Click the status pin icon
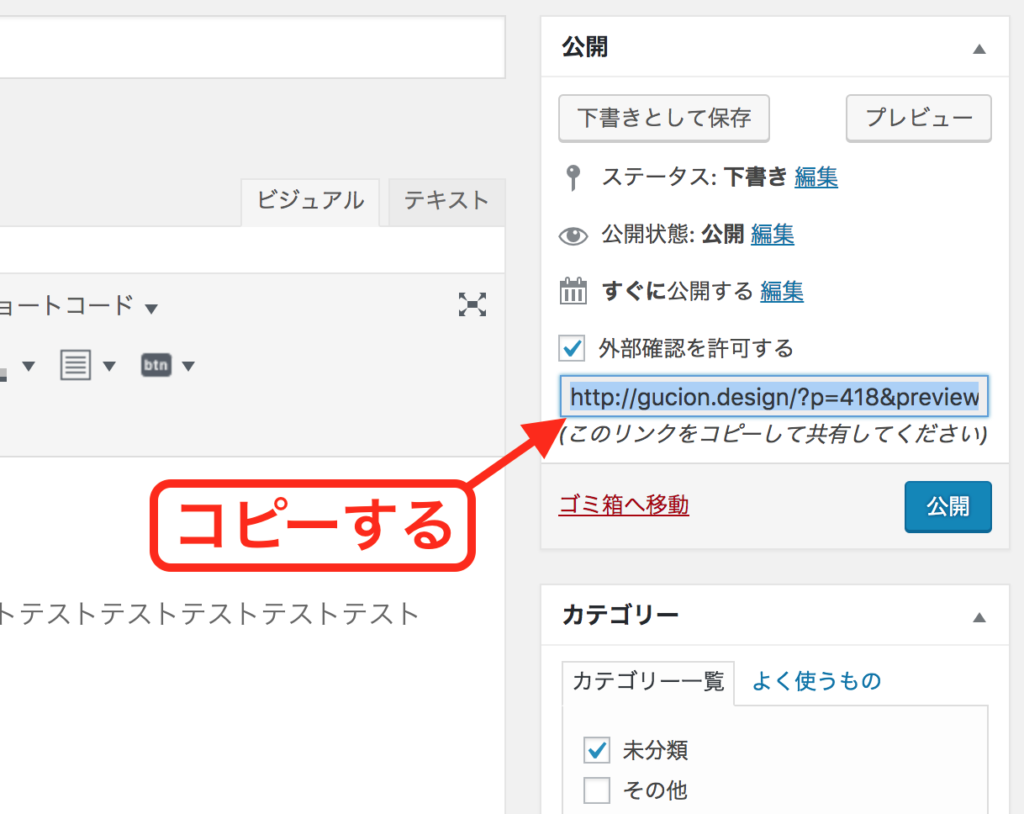Viewport: 1024px width, 814px height. pyautogui.click(x=572, y=178)
